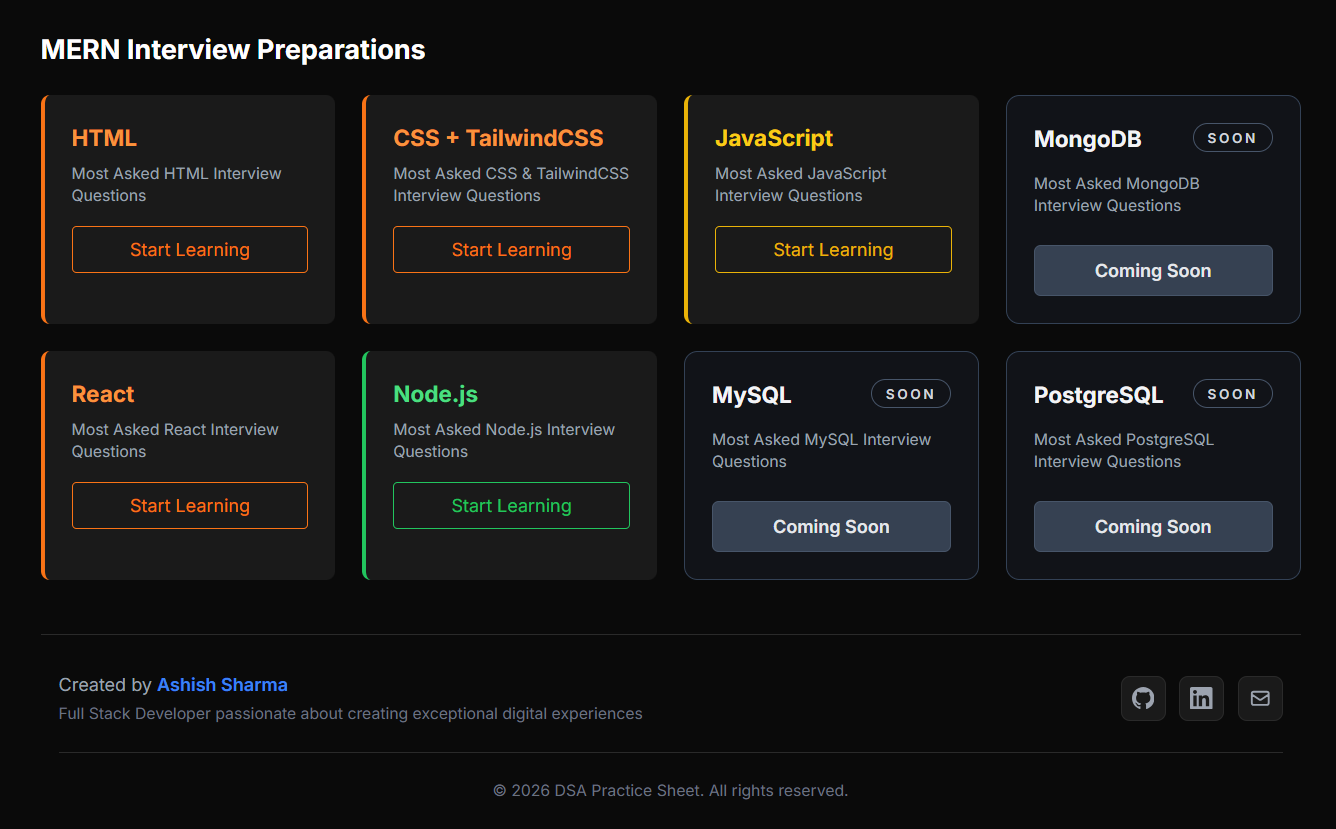Open the Ashish Sharma author link
Screen dimensions: 1336x829
(222, 685)
